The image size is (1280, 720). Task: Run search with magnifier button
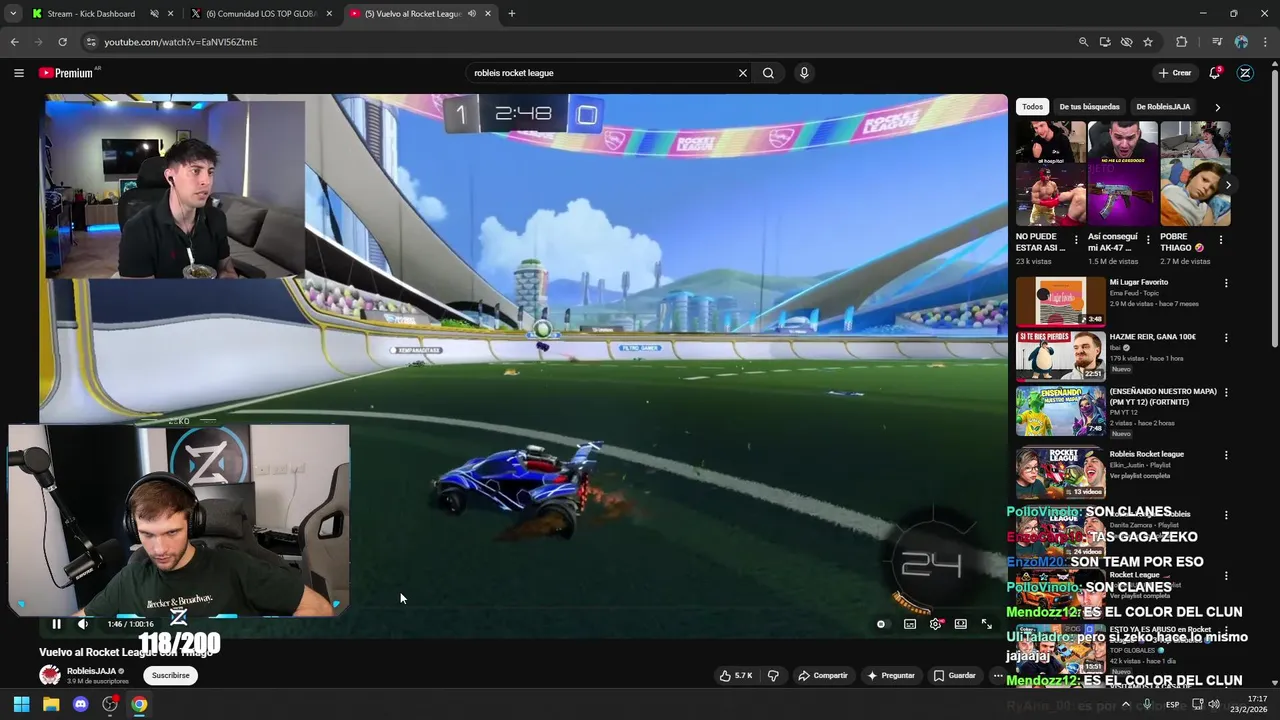pos(768,73)
